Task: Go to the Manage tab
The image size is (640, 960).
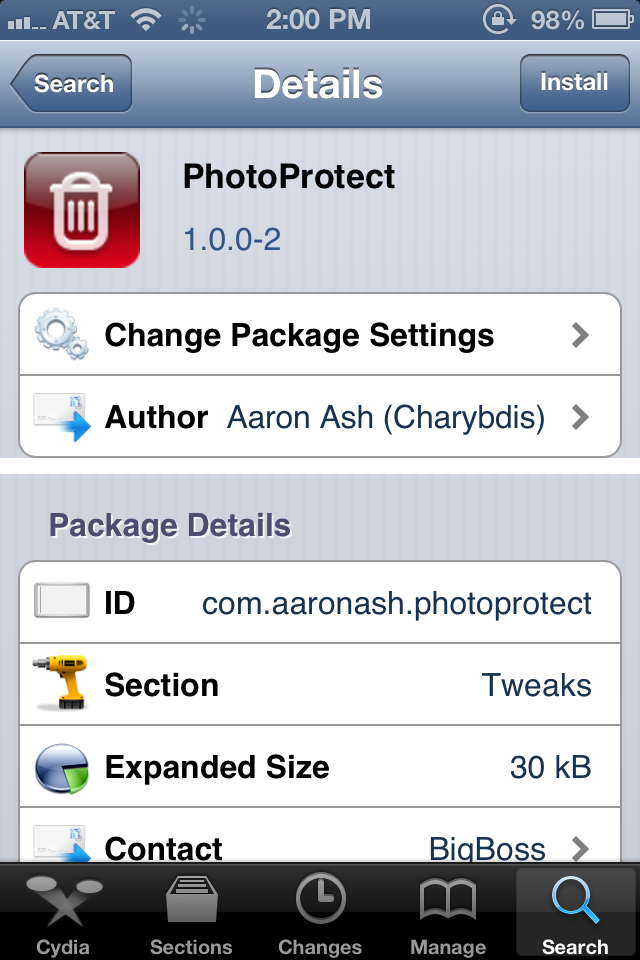Action: point(447,912)
